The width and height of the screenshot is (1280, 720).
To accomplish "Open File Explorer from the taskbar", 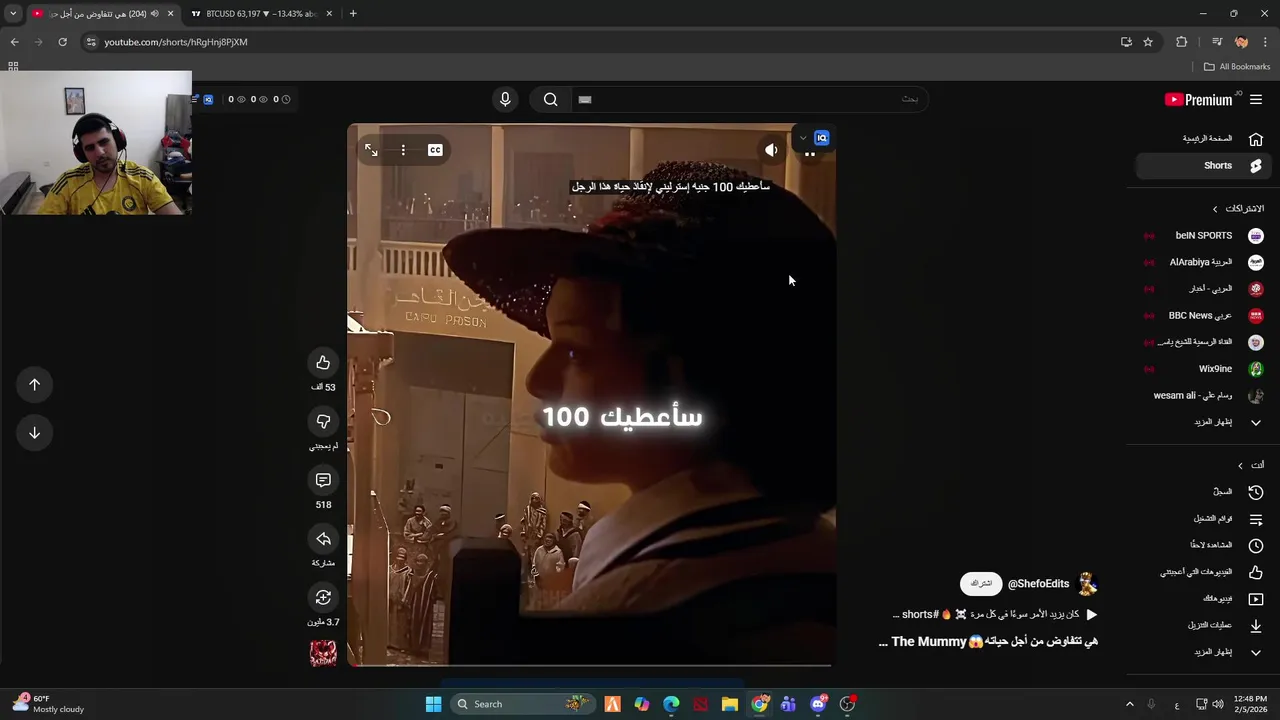I will click(x=730, y=704).
